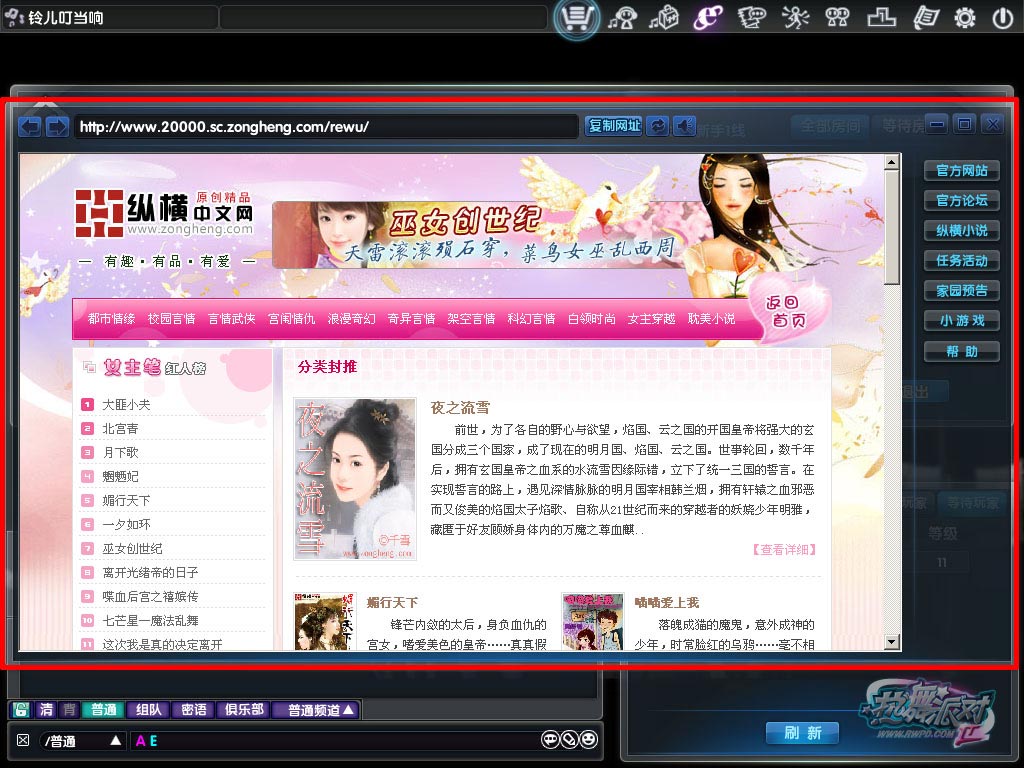Click 查看详细 for 夜之流雪
The image size is (1024, 768).
[784, 550]
